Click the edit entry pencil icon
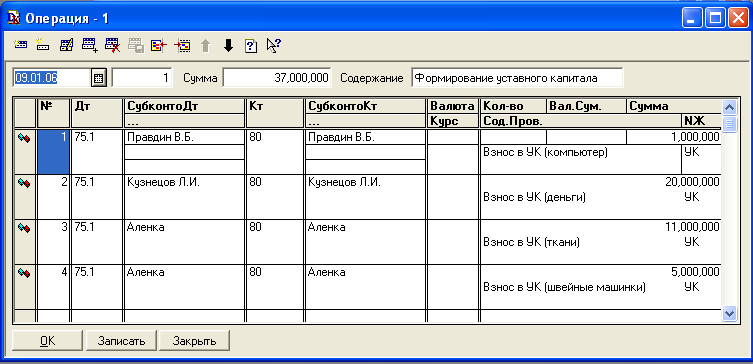This screenshot has width=753, height=364. coord(66,45)
